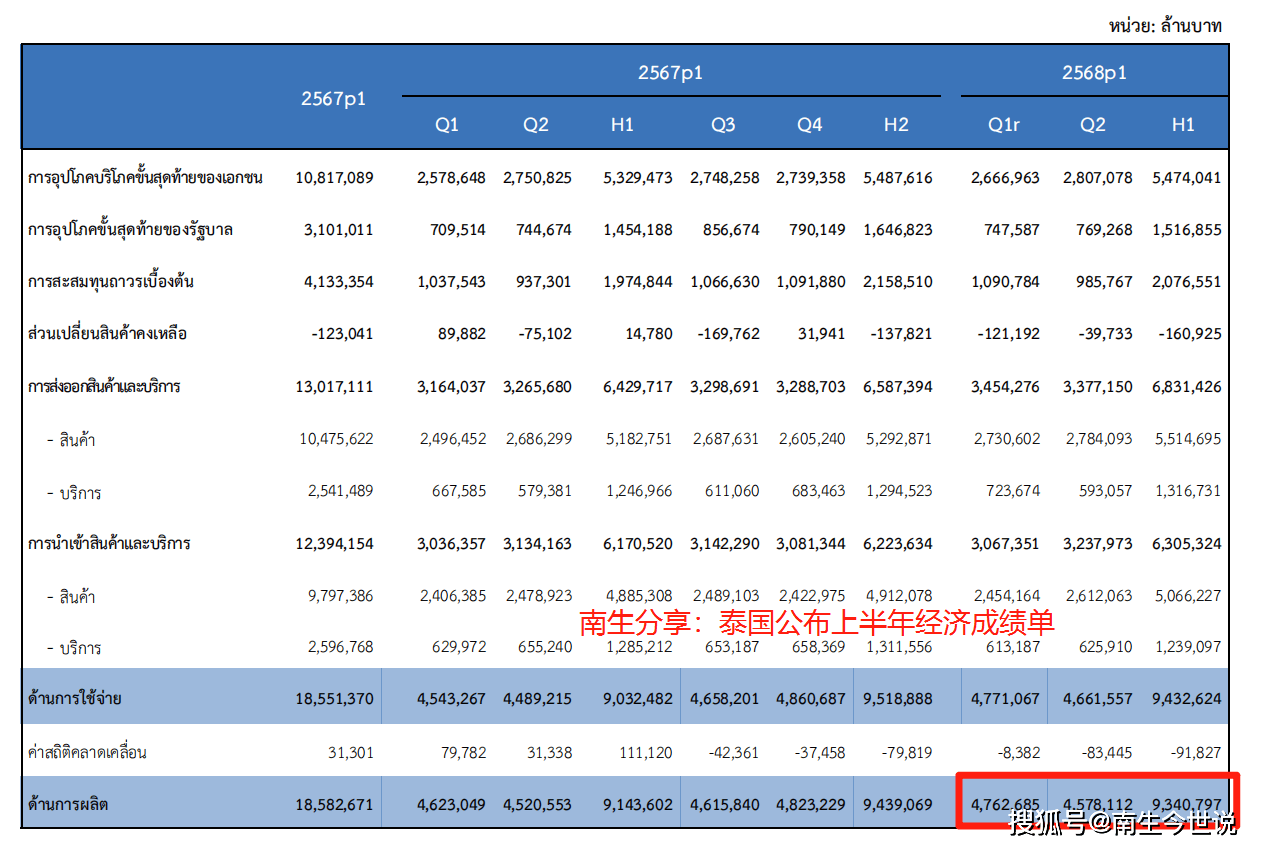
Task: Select row label การอุปโภคบริโภคขั้นสุดท้ายของเอกชน
Action: 146,178
